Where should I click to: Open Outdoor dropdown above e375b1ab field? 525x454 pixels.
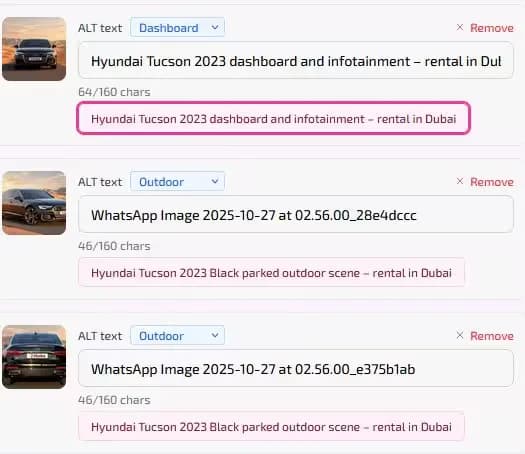[x=177, y=335]
